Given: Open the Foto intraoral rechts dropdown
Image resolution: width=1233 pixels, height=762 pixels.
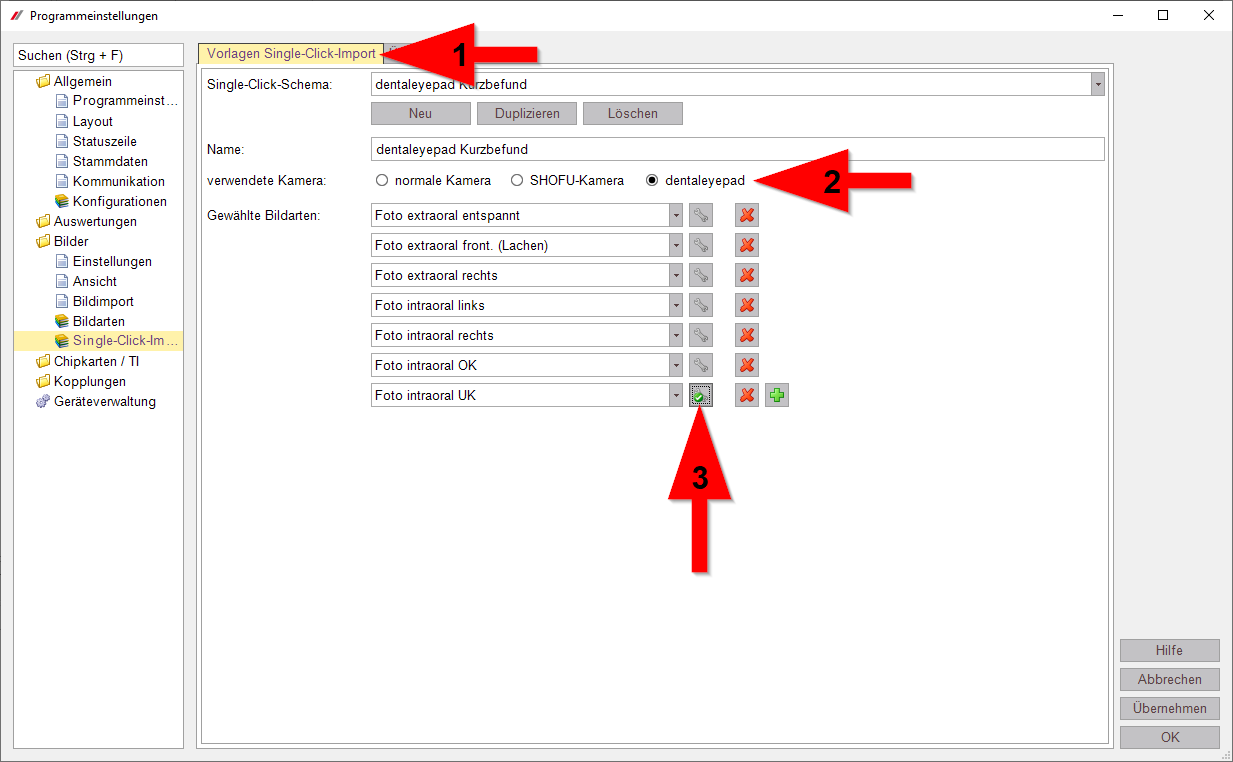Looking at the screenshot, I should pos(676,335).
